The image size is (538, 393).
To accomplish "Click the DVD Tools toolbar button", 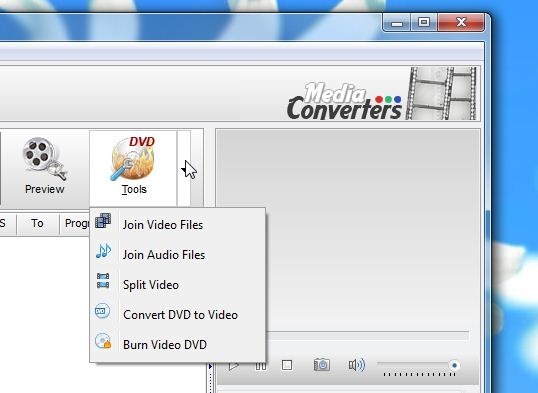I will pyautogui.click(x=133, y=166).
